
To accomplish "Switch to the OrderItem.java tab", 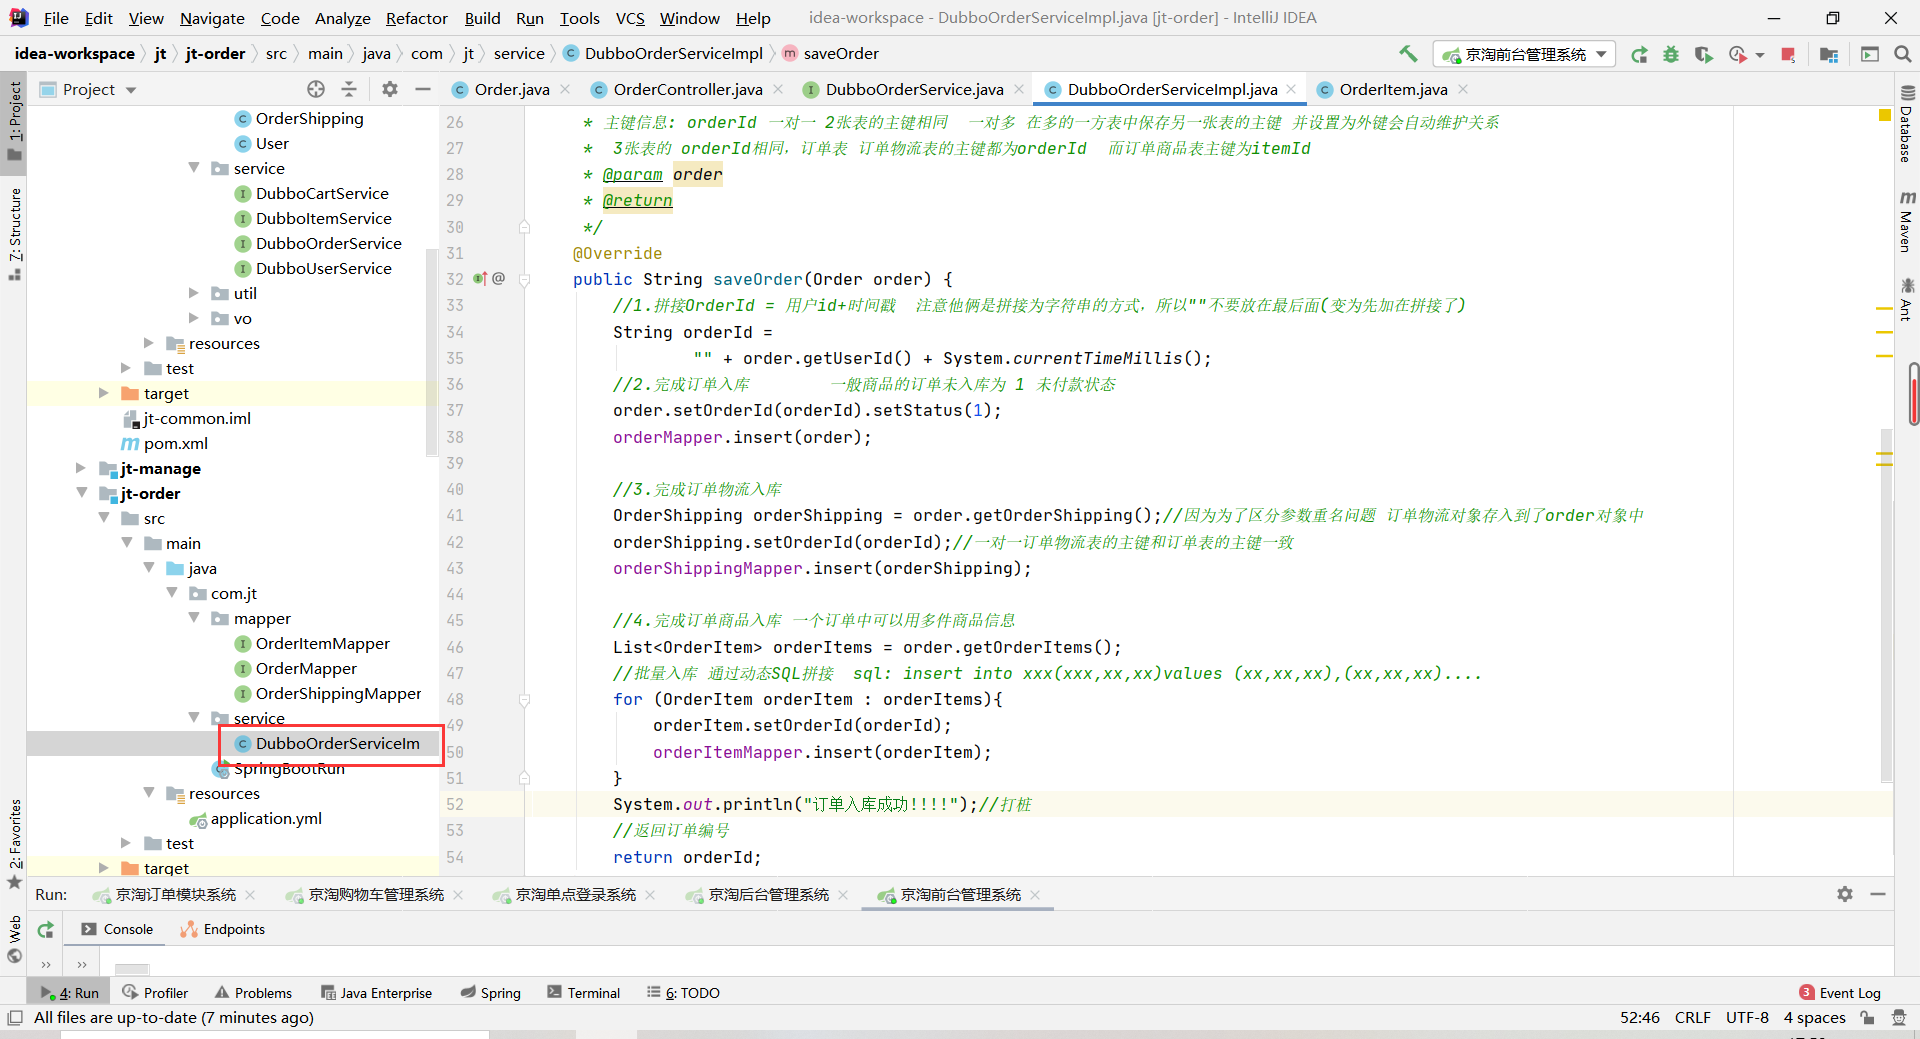I will (1393, 89).
